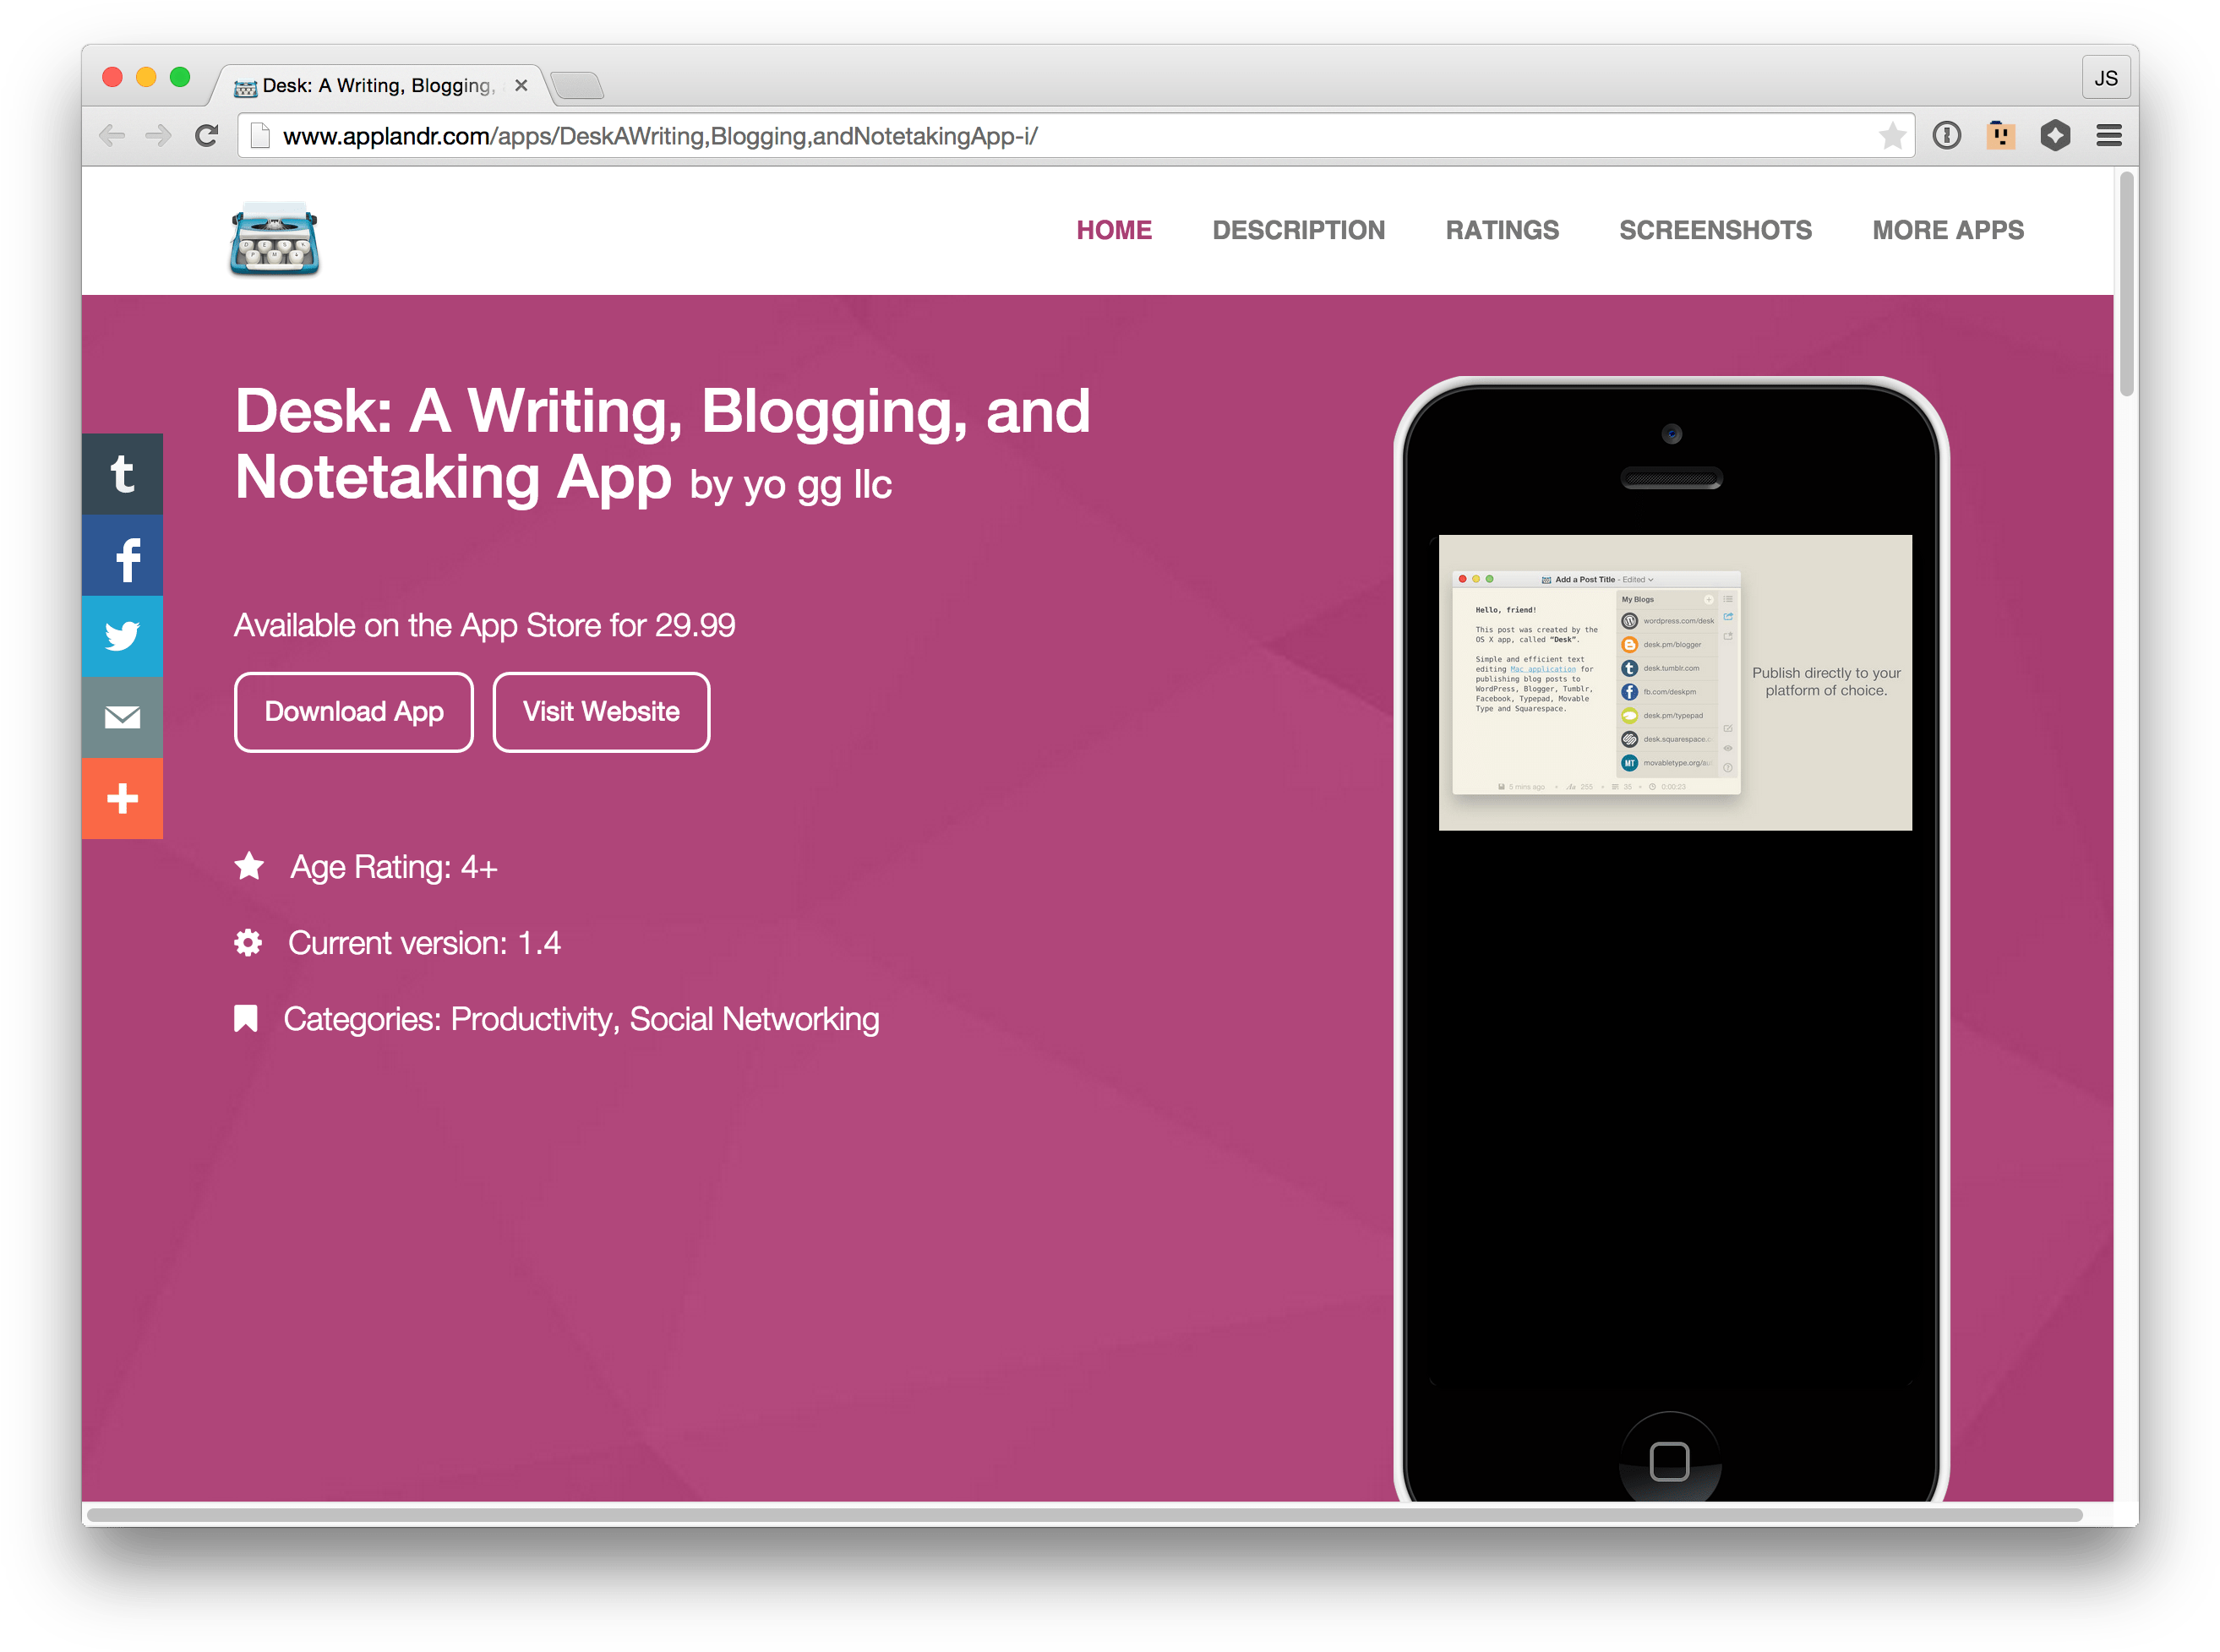Click the 'Current version: 1.4' text

[x=424, y=943]
